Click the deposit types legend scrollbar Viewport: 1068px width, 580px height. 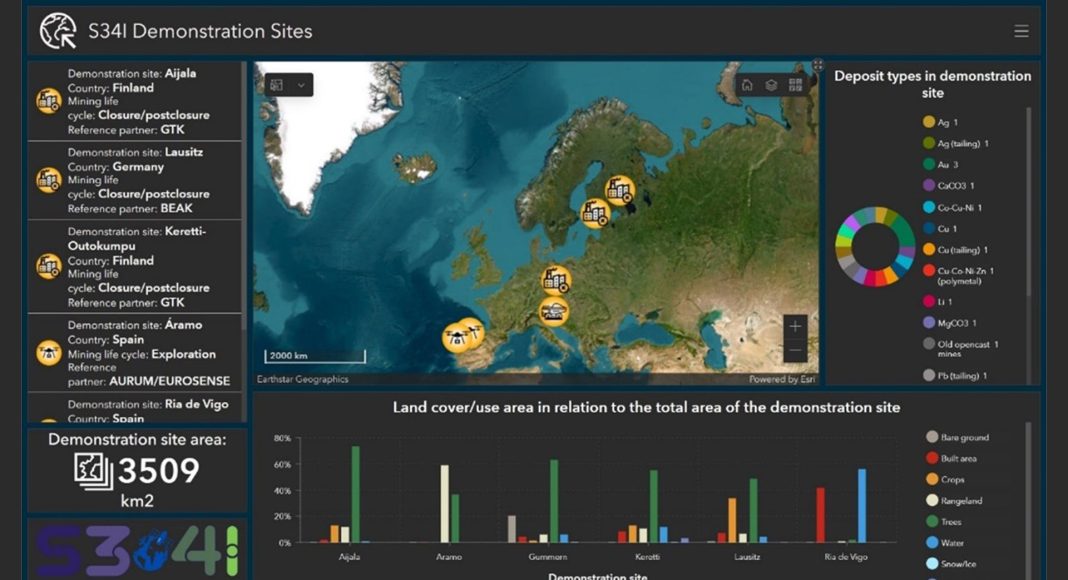click(1028, 200)
